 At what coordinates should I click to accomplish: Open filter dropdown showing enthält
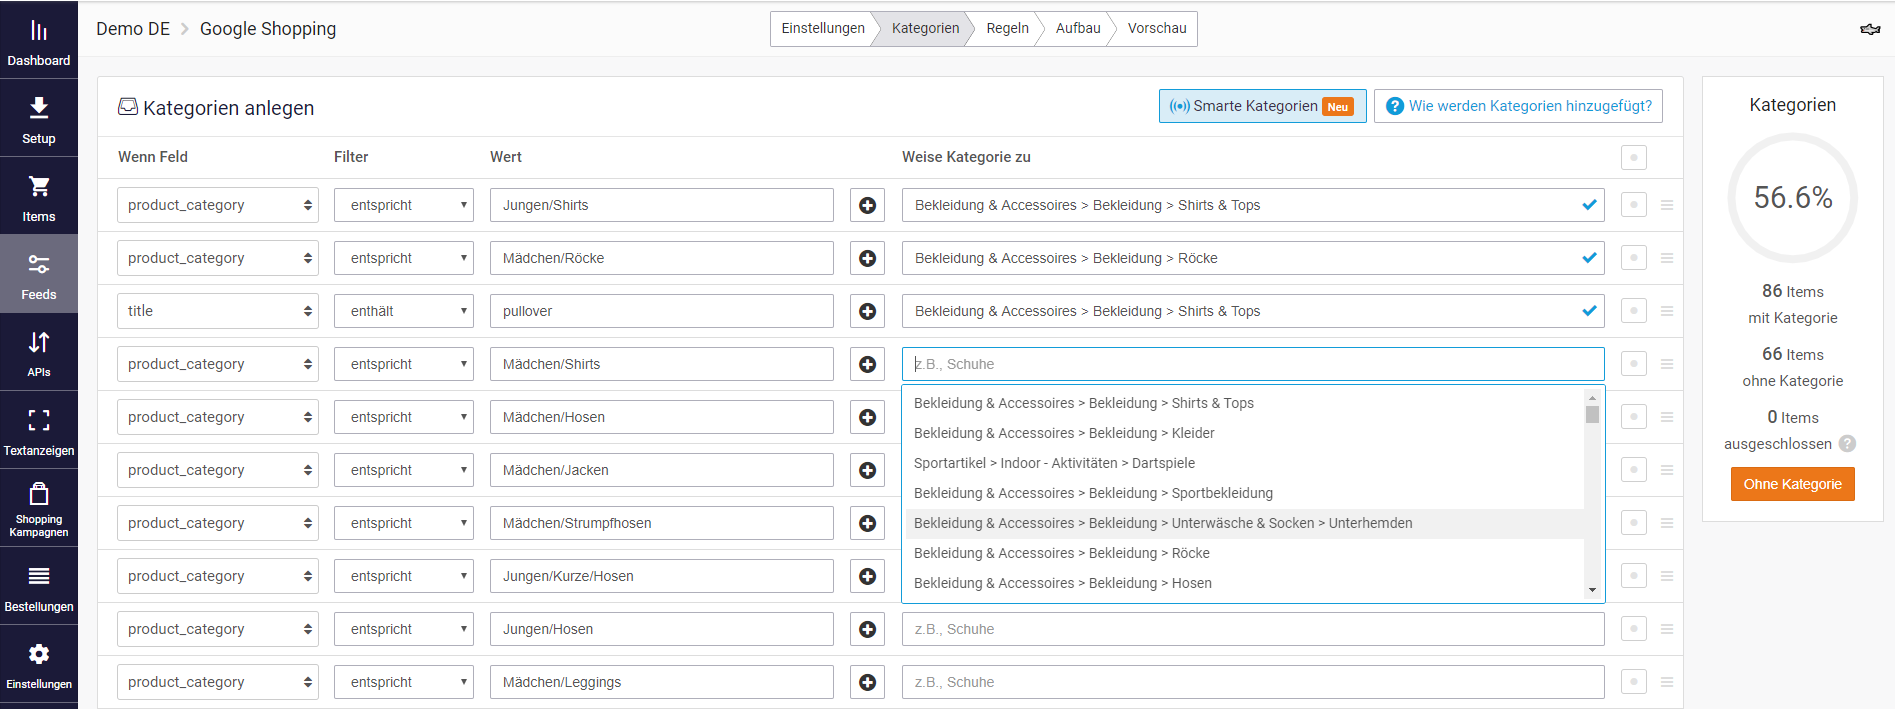point(404,311)
